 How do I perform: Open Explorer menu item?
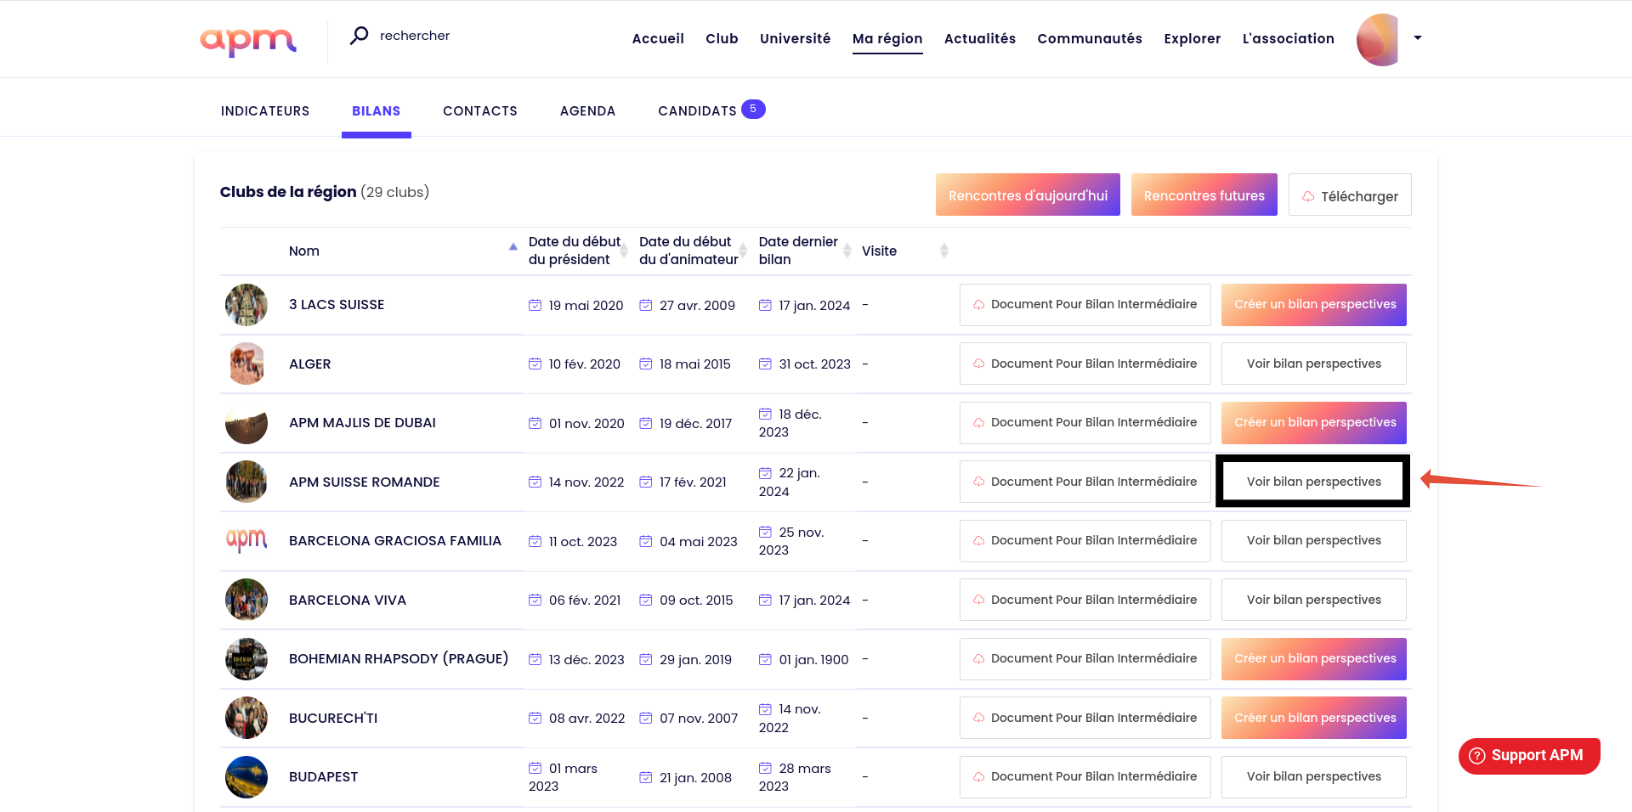click(x=1192, y=39)
